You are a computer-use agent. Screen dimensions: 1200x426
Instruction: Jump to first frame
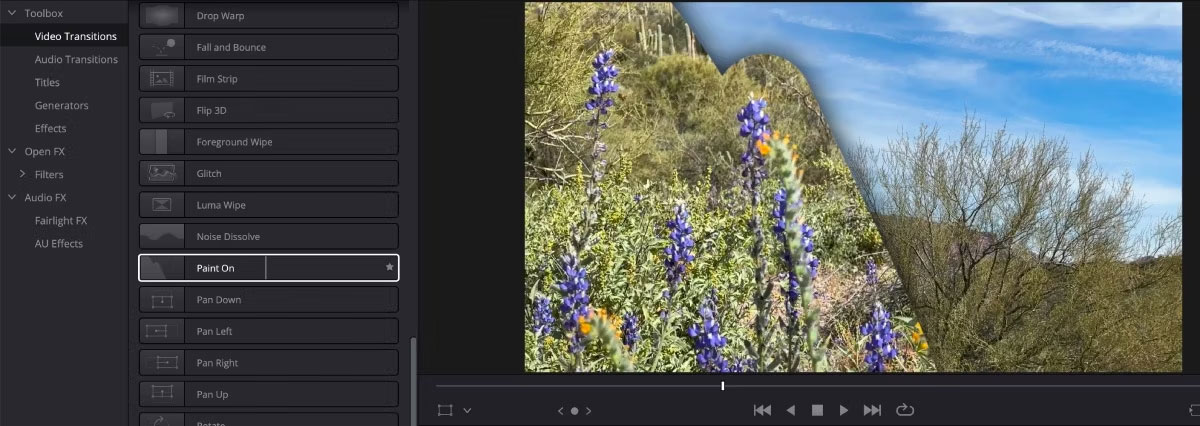click(762, 410)
